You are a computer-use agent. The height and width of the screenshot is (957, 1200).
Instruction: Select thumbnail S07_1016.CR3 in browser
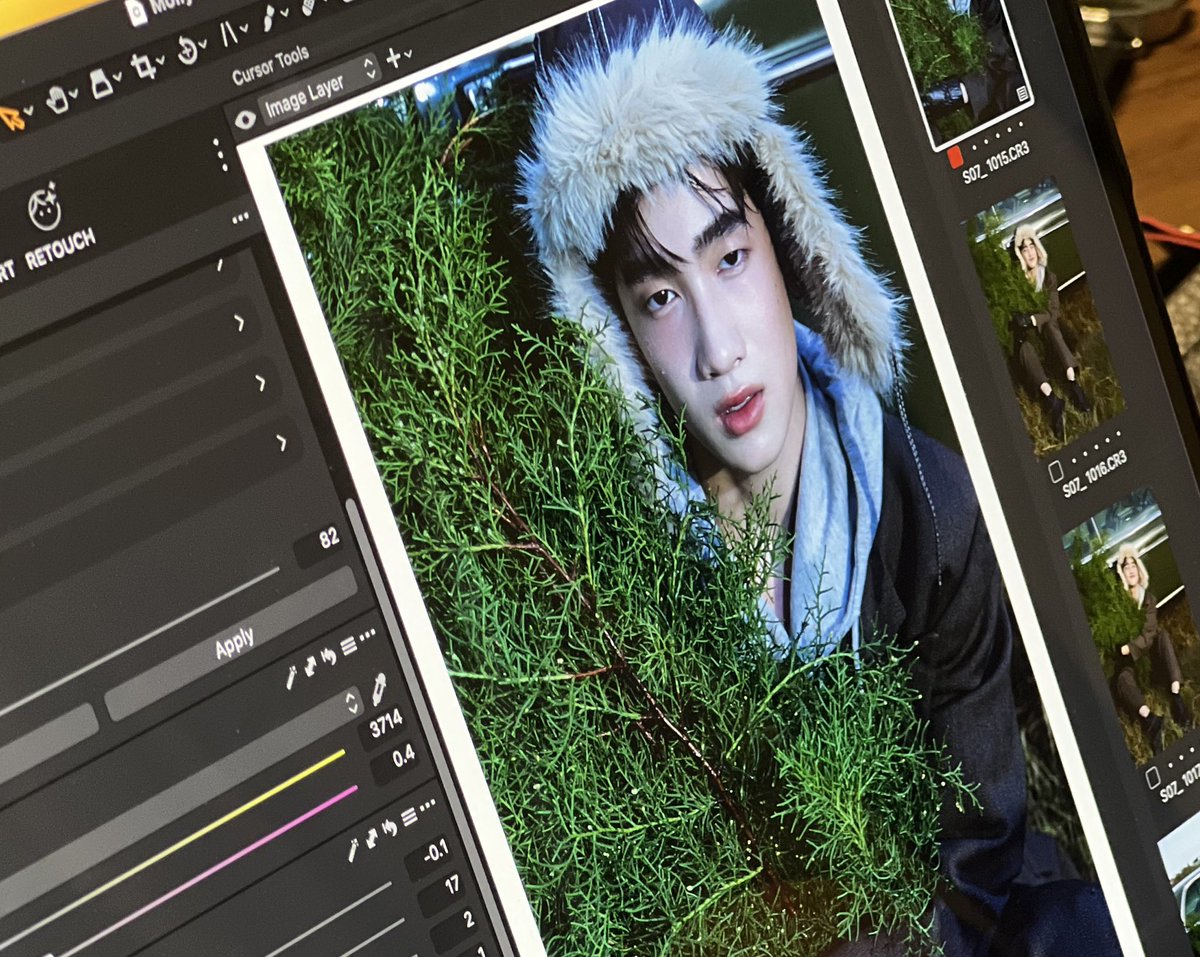coord(1046,318)
